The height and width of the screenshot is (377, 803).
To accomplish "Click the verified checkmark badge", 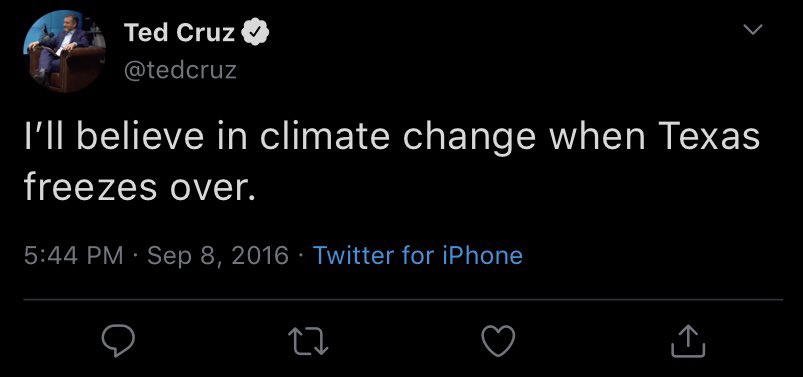I will coord(255,33).
